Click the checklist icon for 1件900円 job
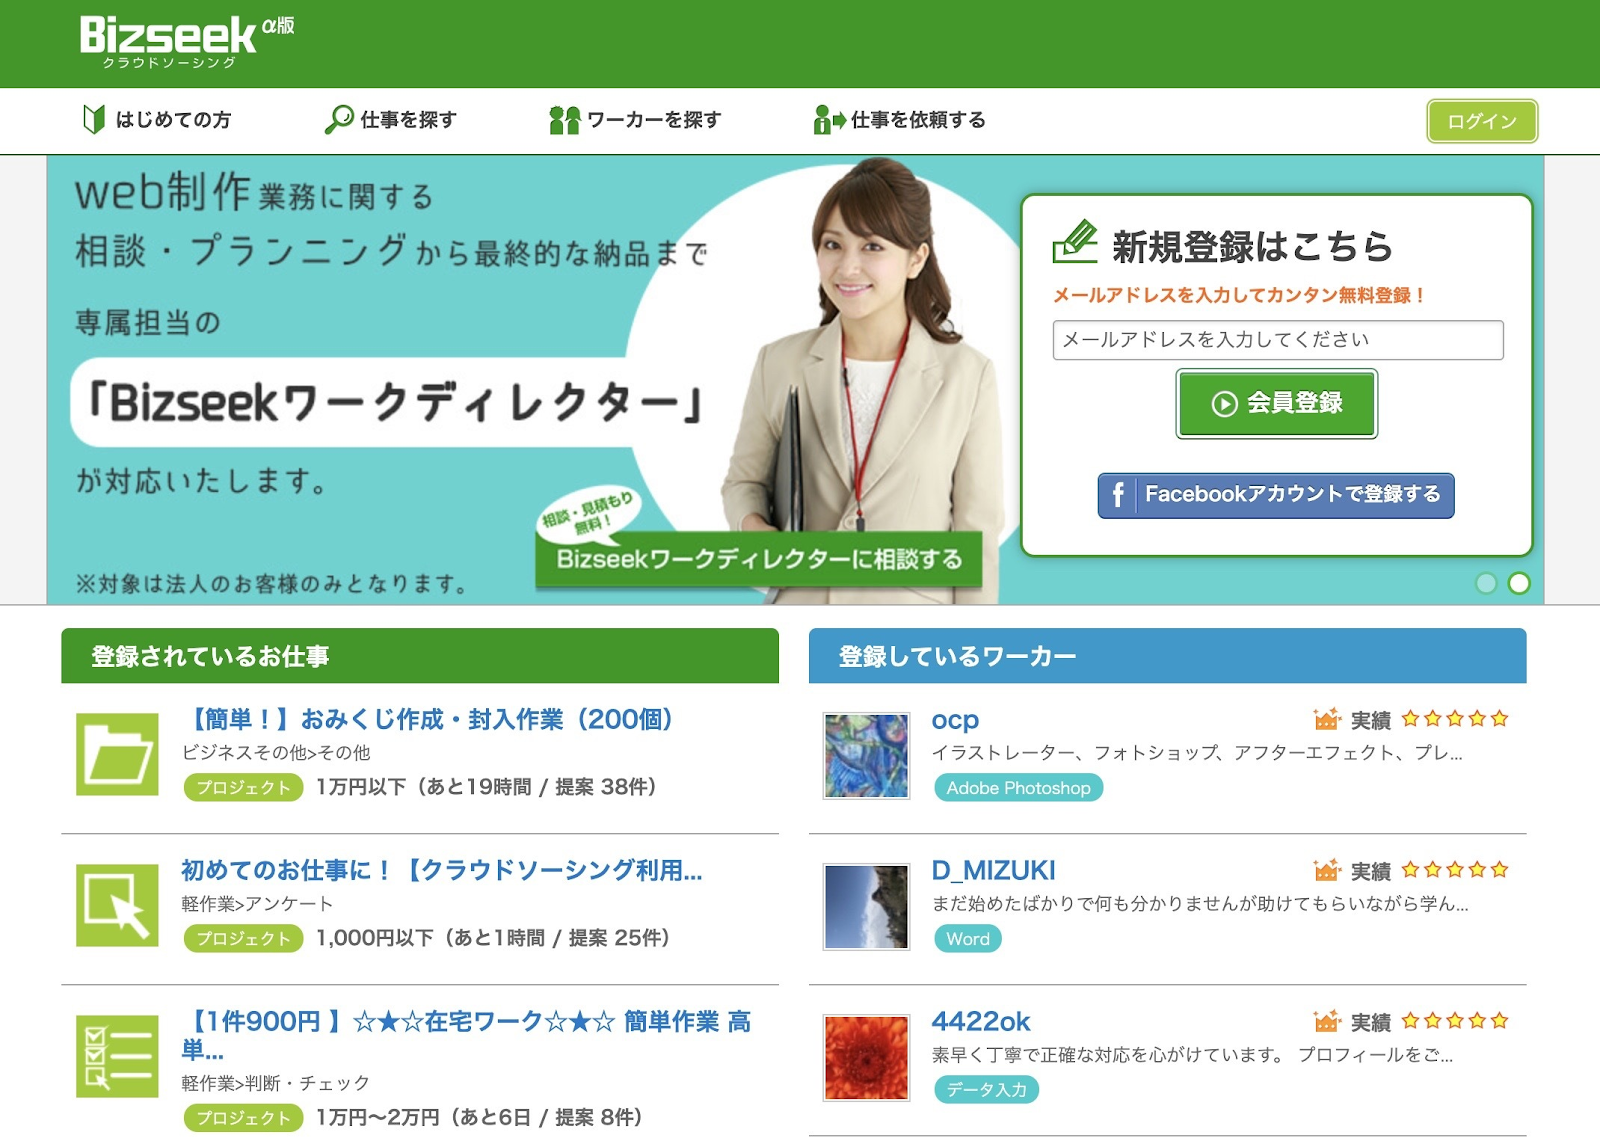Screen dimensions: 1600x1147 [x=117, y=1056]
